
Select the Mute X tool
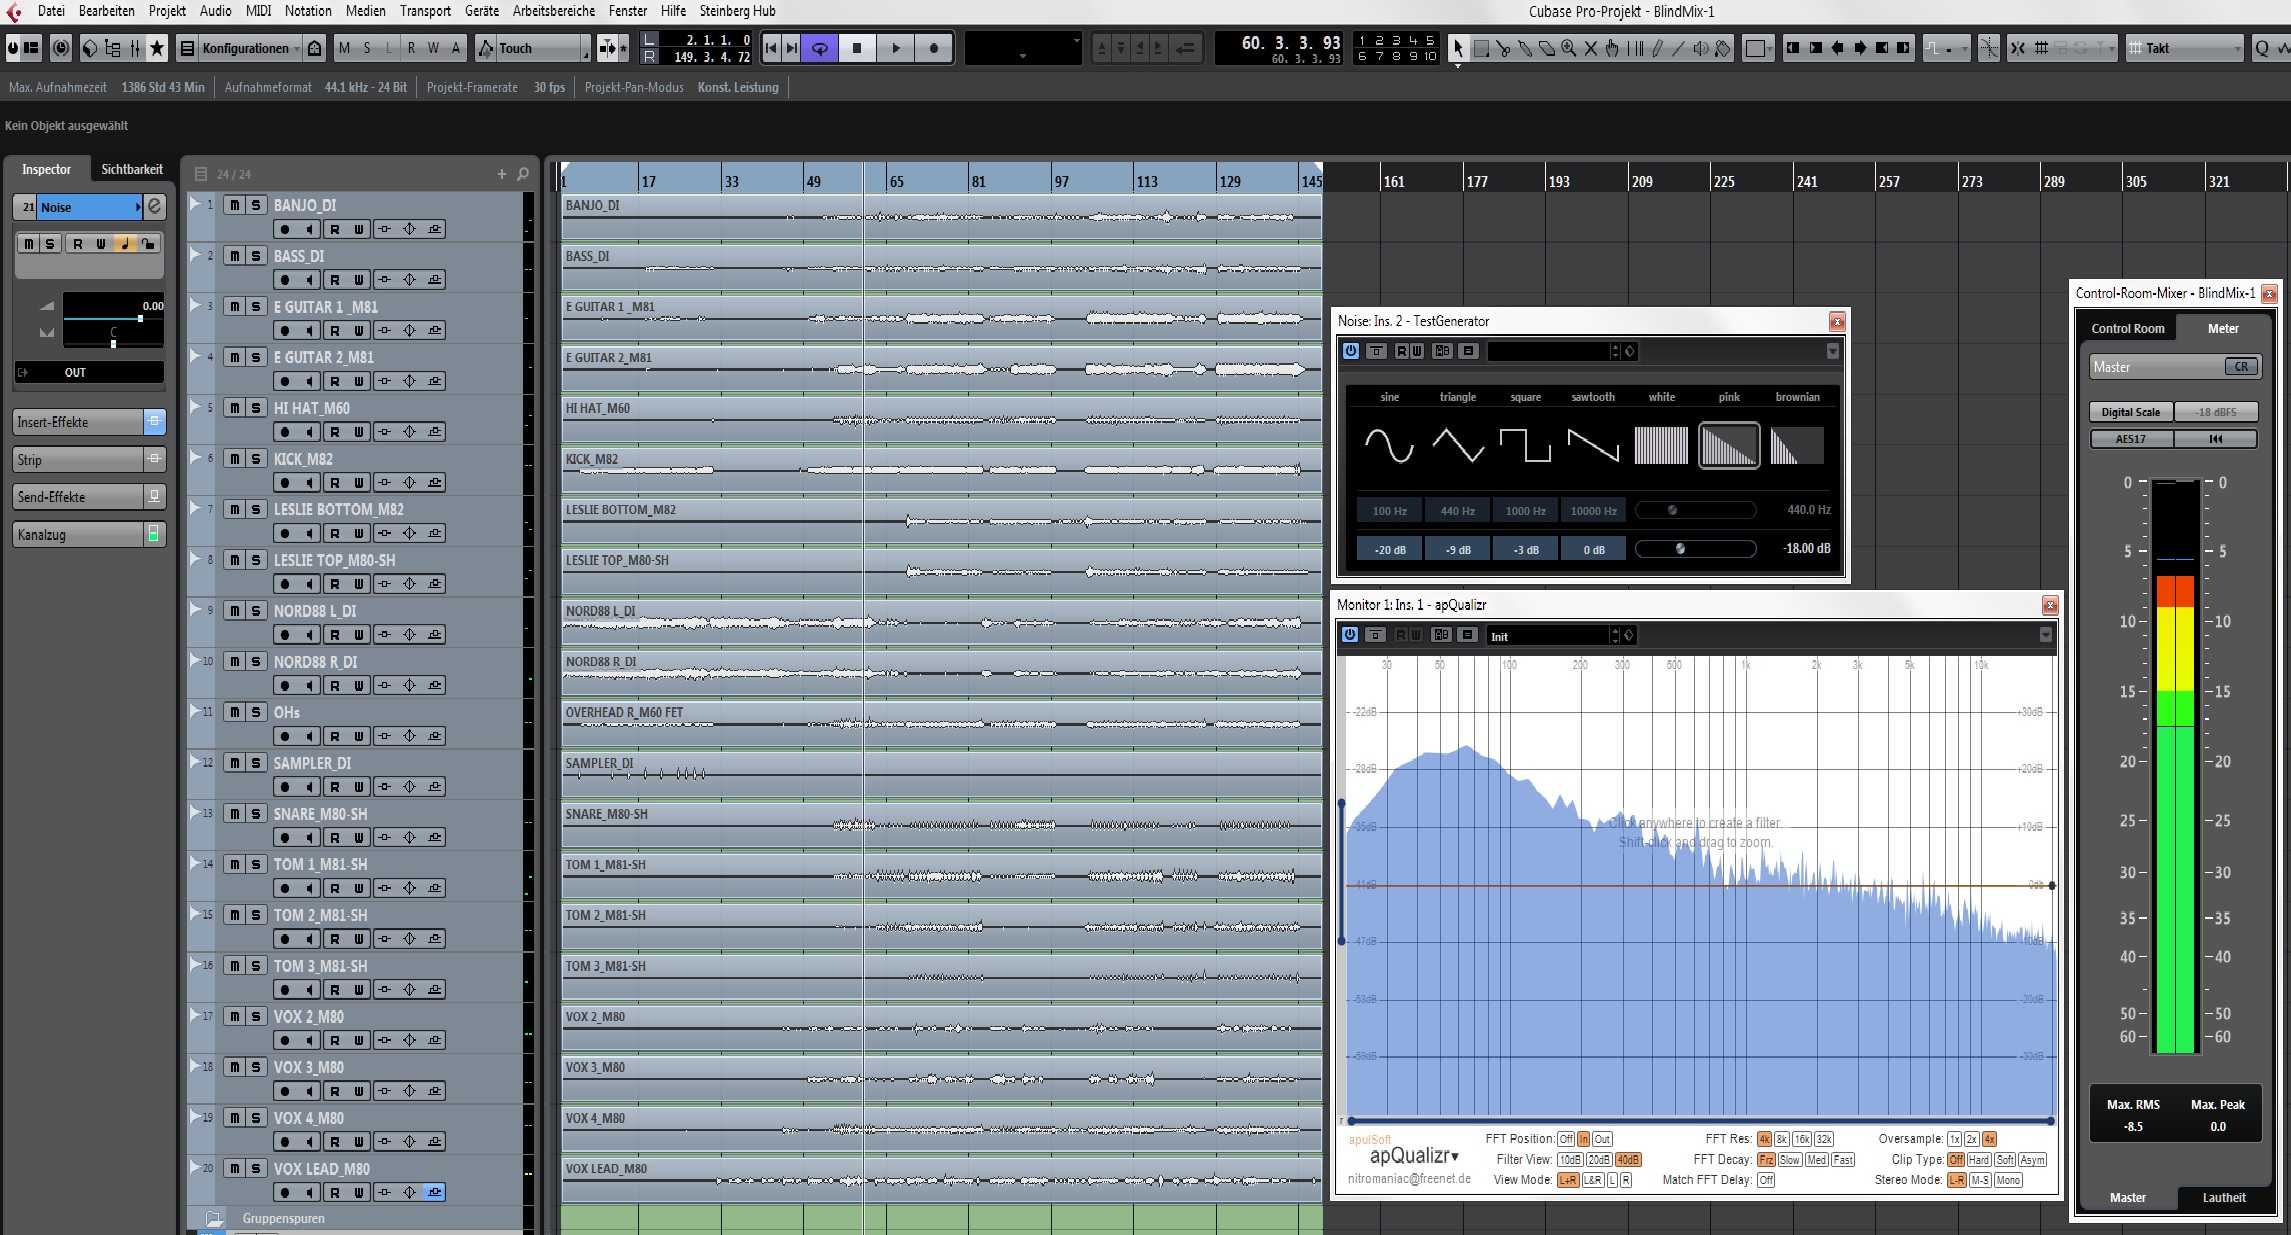click(1591, 48)
